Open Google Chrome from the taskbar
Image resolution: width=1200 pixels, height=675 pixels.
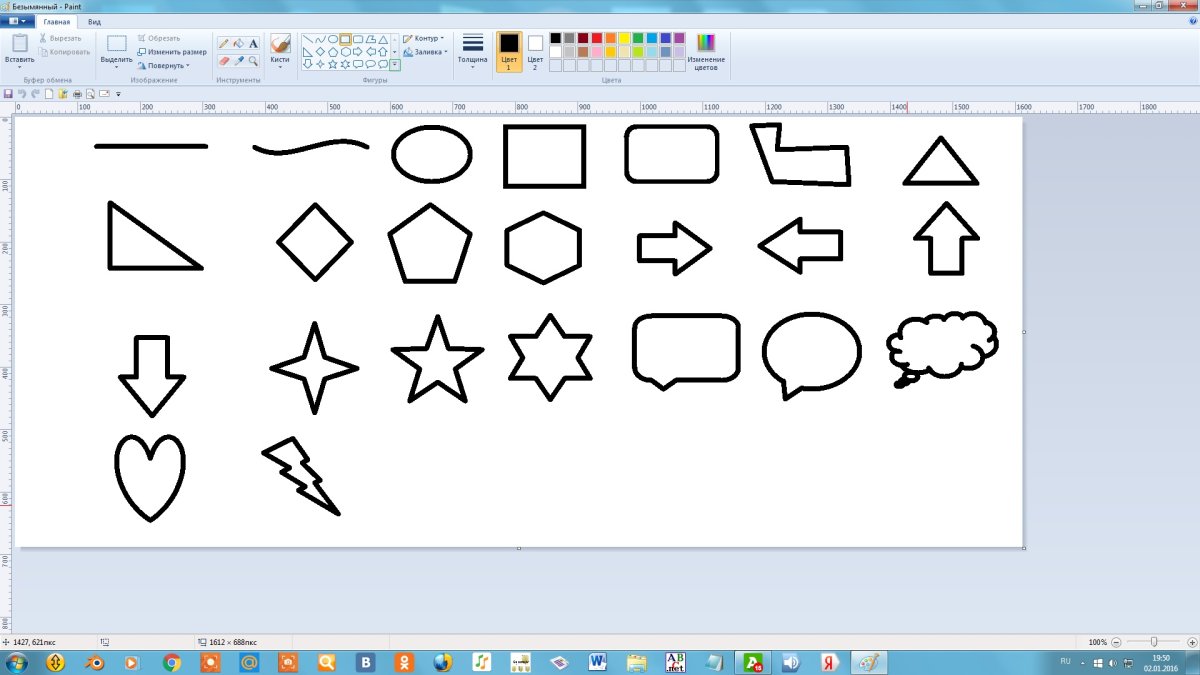click(172, 662)
